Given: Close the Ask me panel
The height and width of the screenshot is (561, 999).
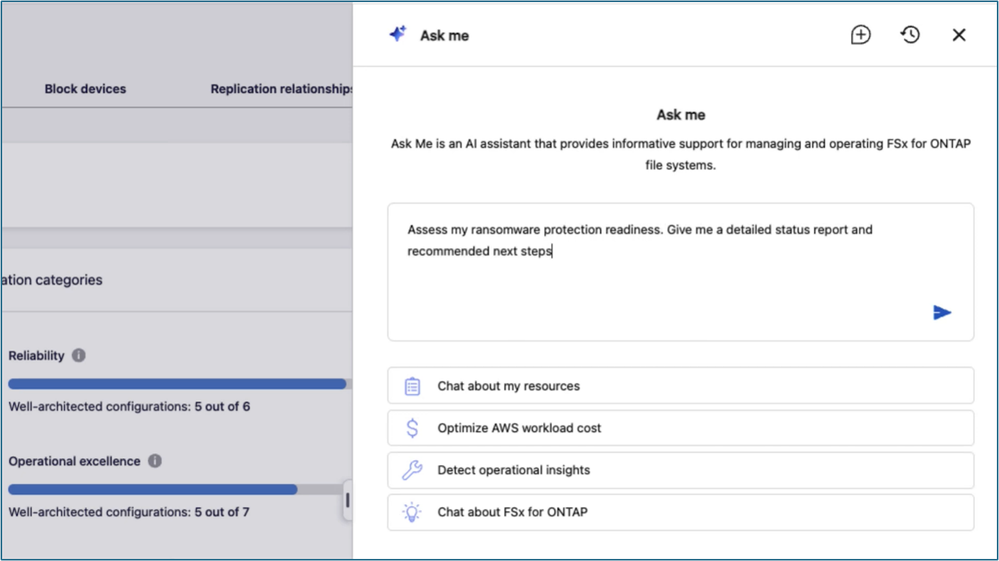Looking at the screenshot, I should [959, 35].
